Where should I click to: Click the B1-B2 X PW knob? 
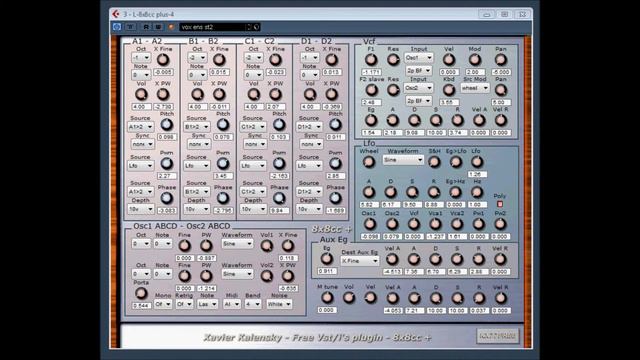219,95
